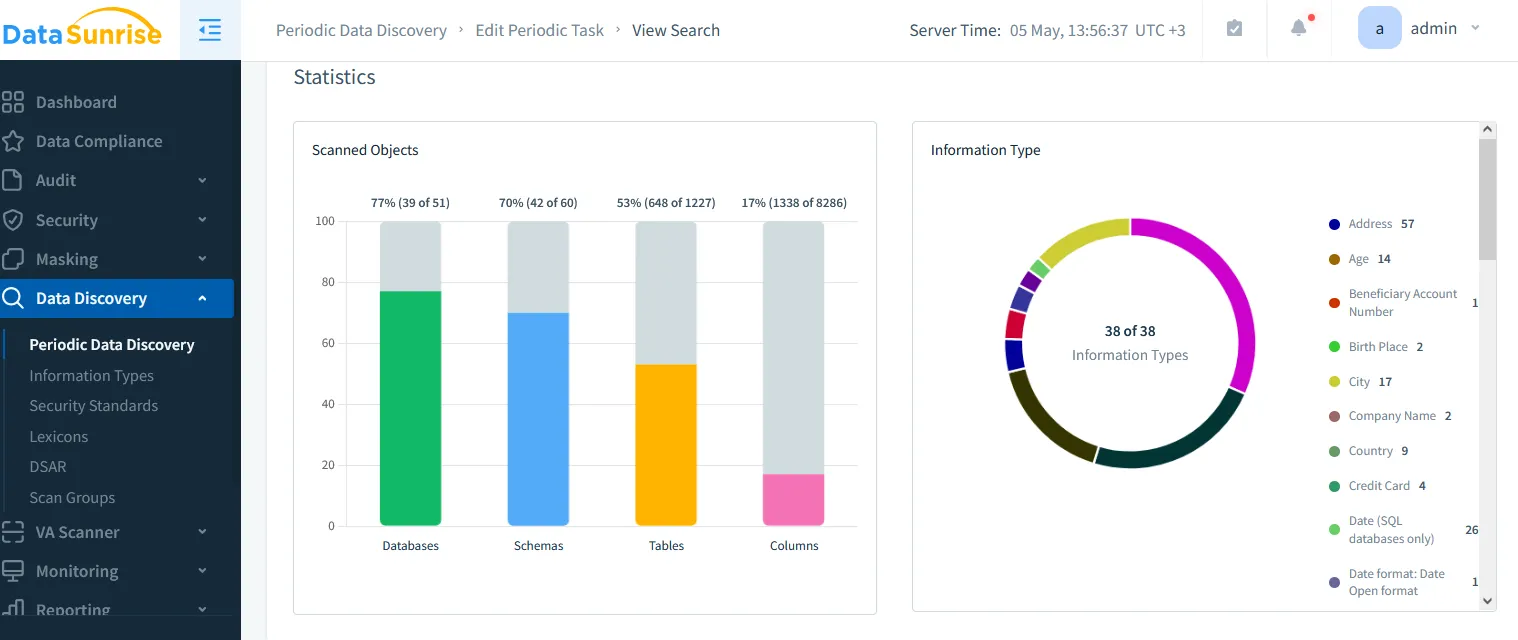Click the Dashboard grid icon
The width and height of the screenshot is (1518, 640).
[x=13, y=102]
